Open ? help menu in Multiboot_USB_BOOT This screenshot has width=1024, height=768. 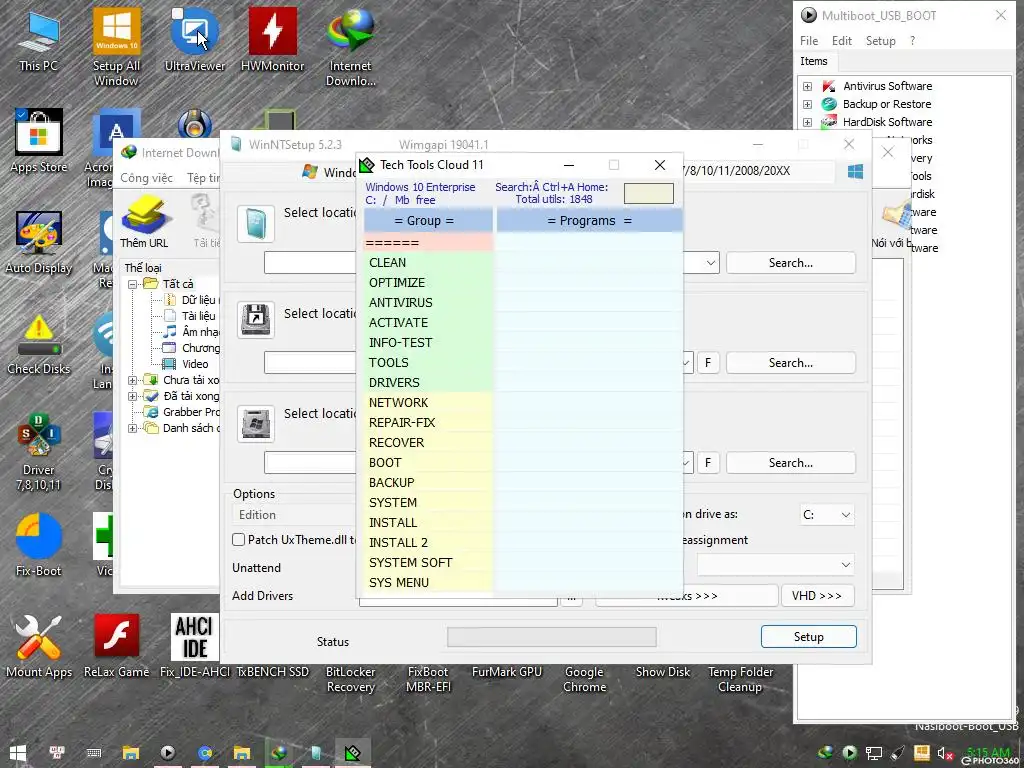(x=912, y=40)
